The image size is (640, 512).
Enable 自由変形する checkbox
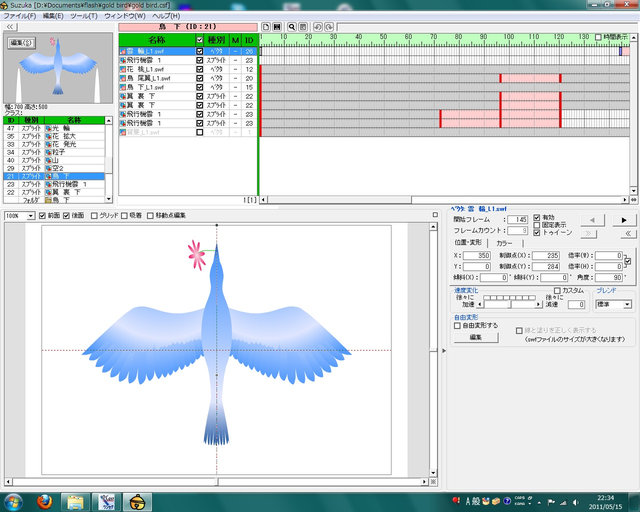pyautogui.click(x=458, y=326)
